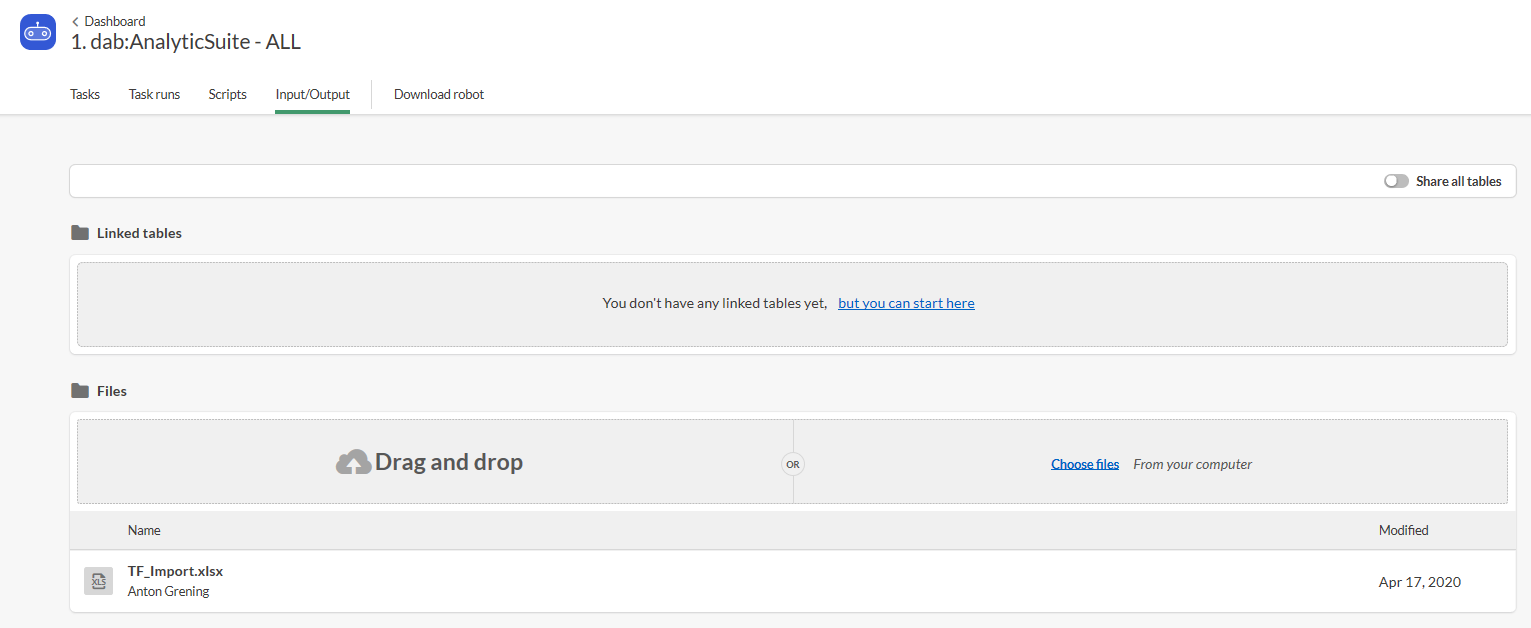Select the Input/Output tab
The image size is (1531, 628).
[x=312, y=94]
